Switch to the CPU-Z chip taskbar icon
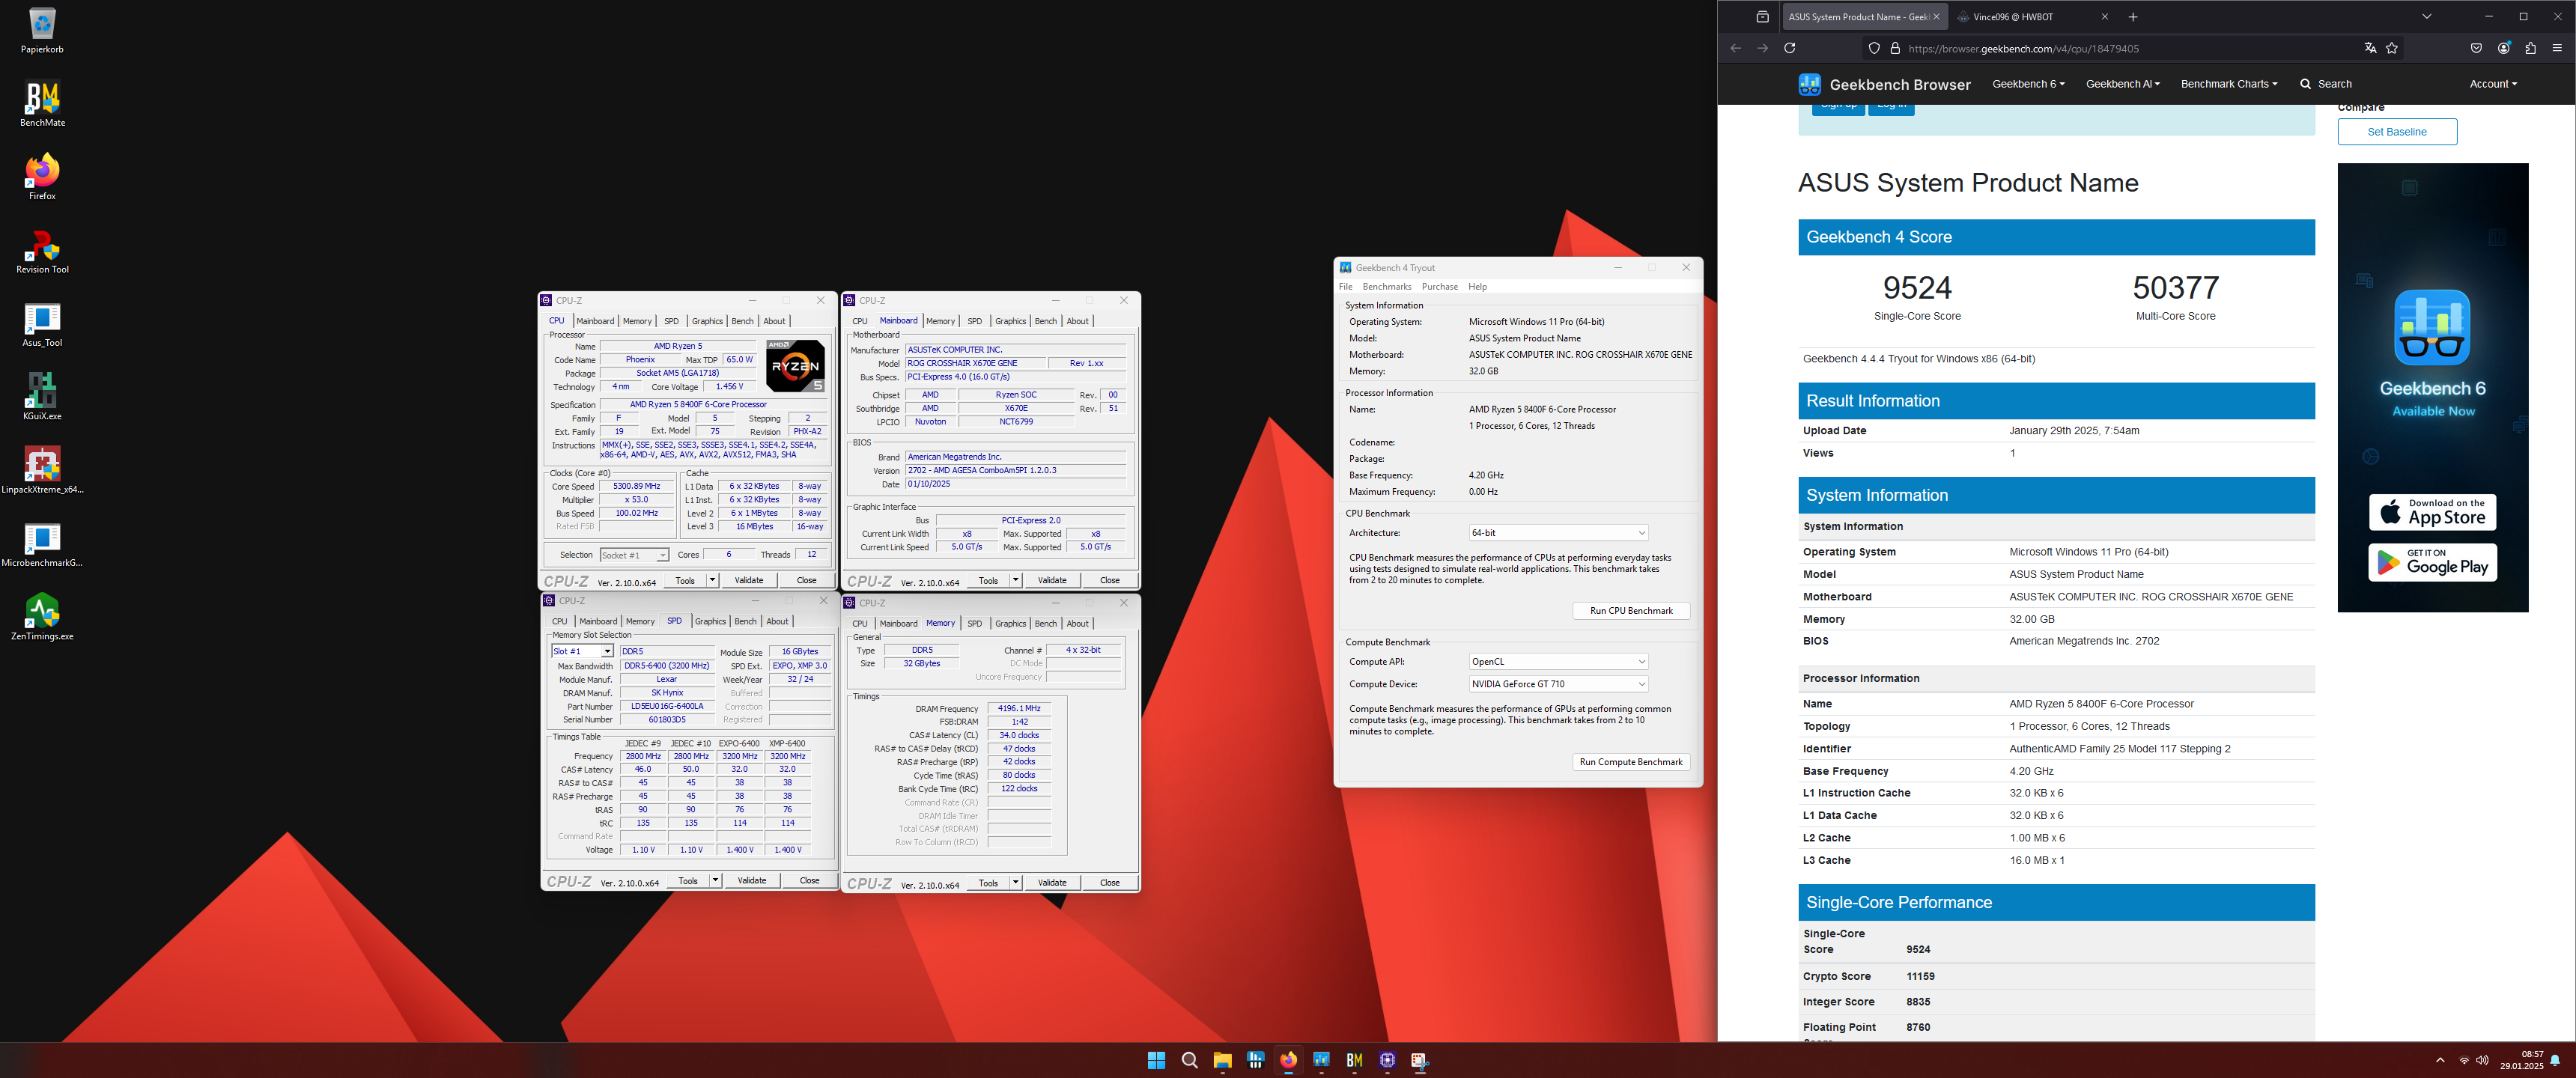Image resolution: width=2576 pixels, height=1078 pixels. pos(1387,1060)
